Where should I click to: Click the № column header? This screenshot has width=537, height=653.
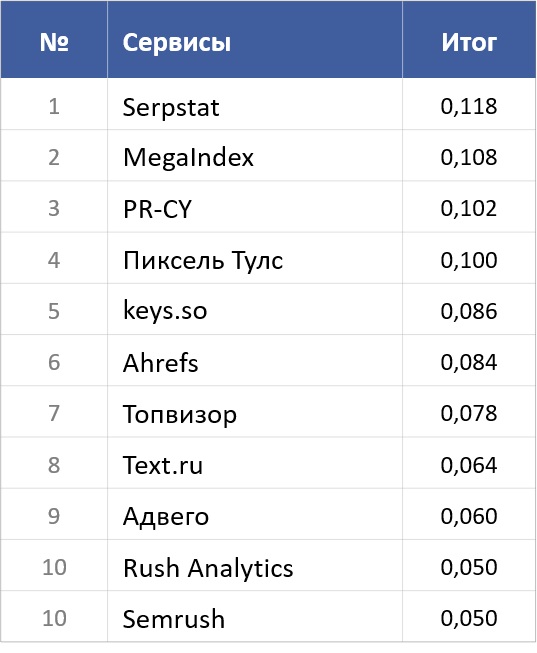coord(54,42)
